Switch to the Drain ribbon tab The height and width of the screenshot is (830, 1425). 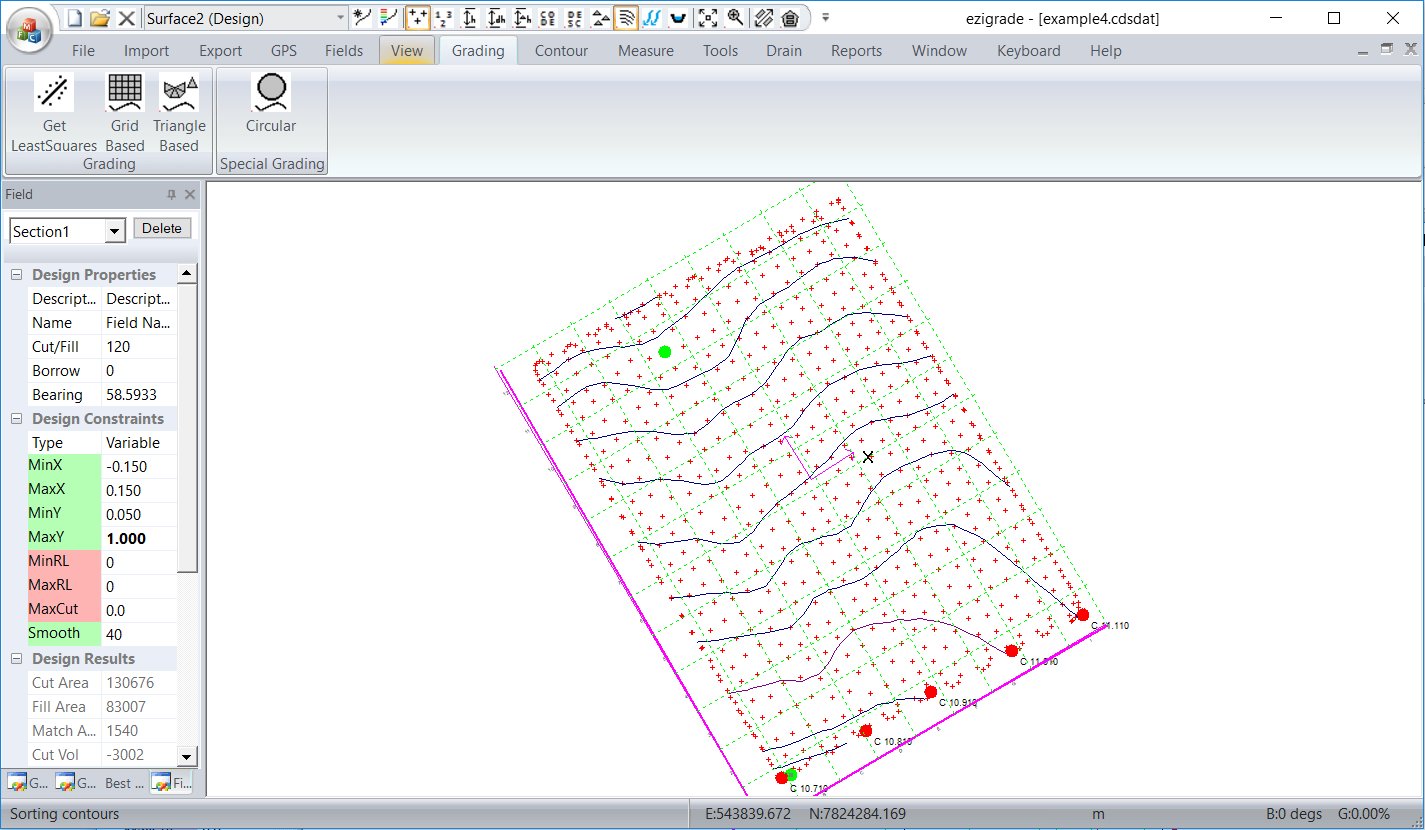coord(784,51)
